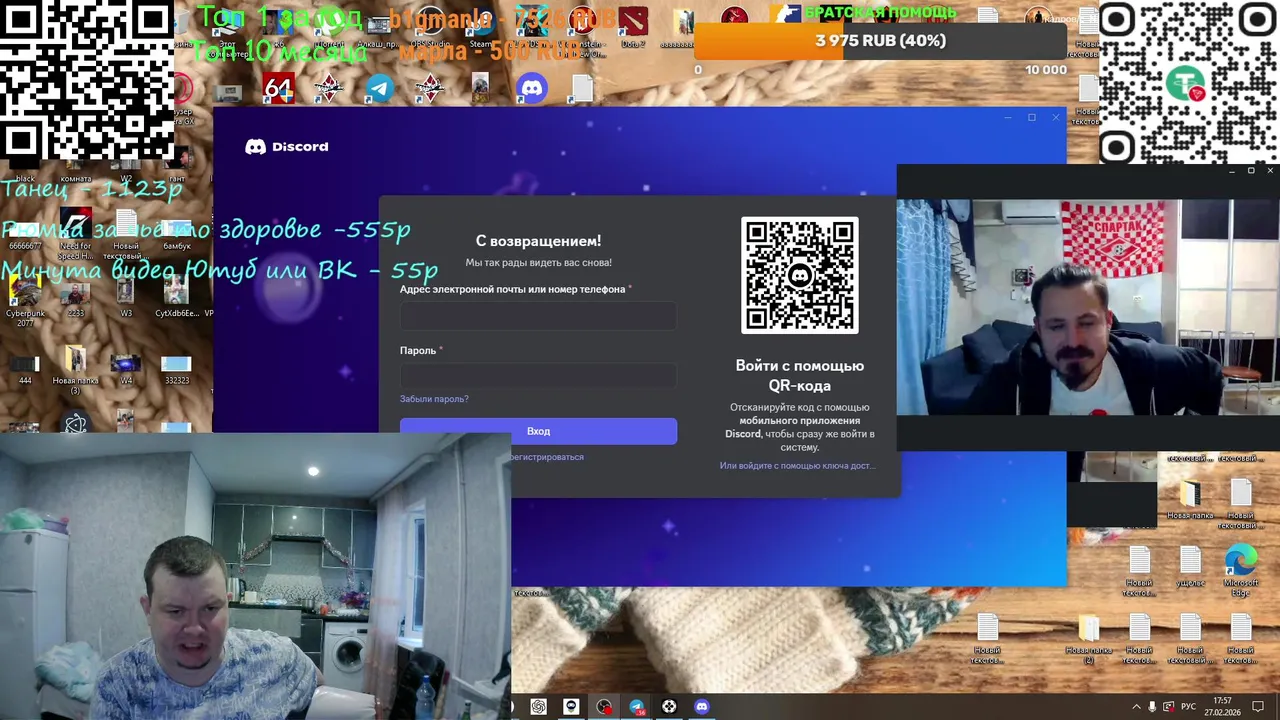This screenshot has height=720, width=1280.
Task: Open the 444 desktop icon
Action: coord(25,369)
